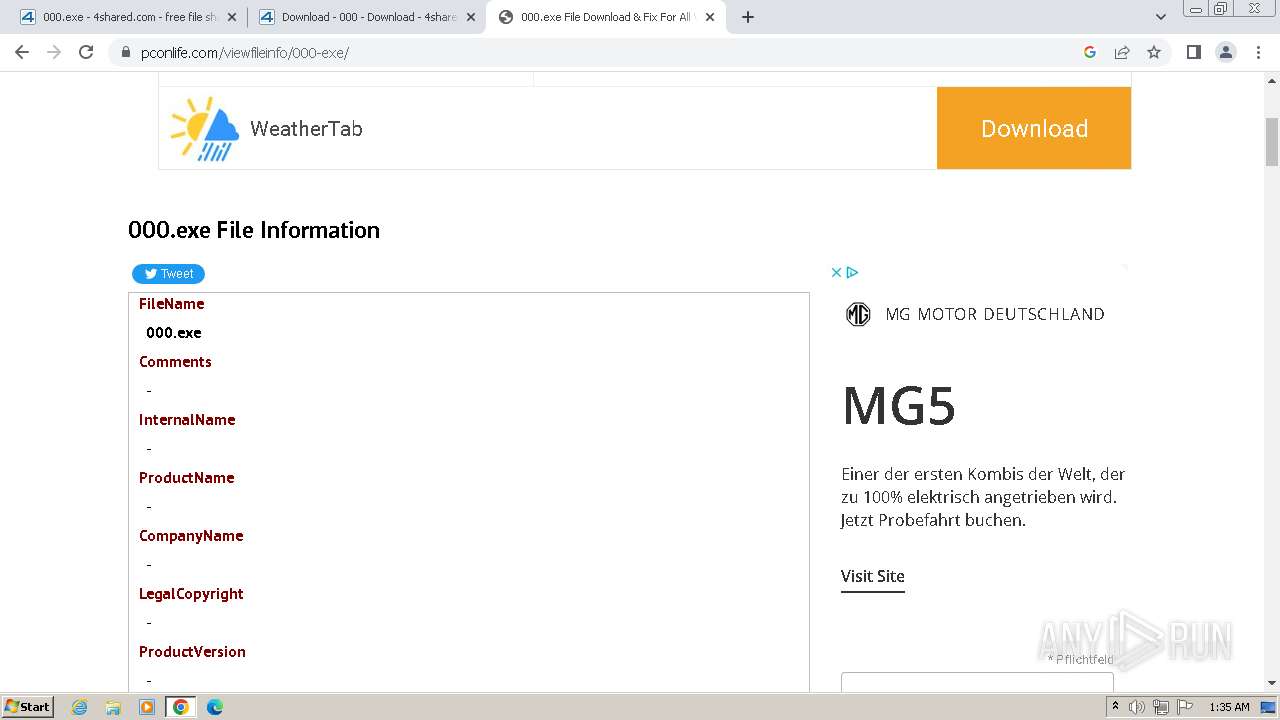The image size is (1280, 720).
Task: Open Action Center flag icon
Action: (x=1185, y=707)
